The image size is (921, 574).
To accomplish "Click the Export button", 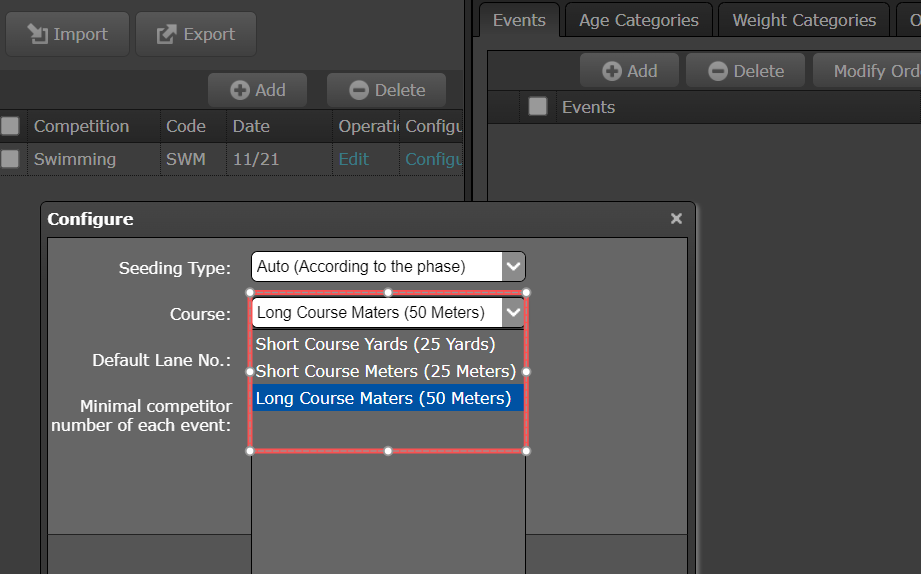I will point(196,34).
